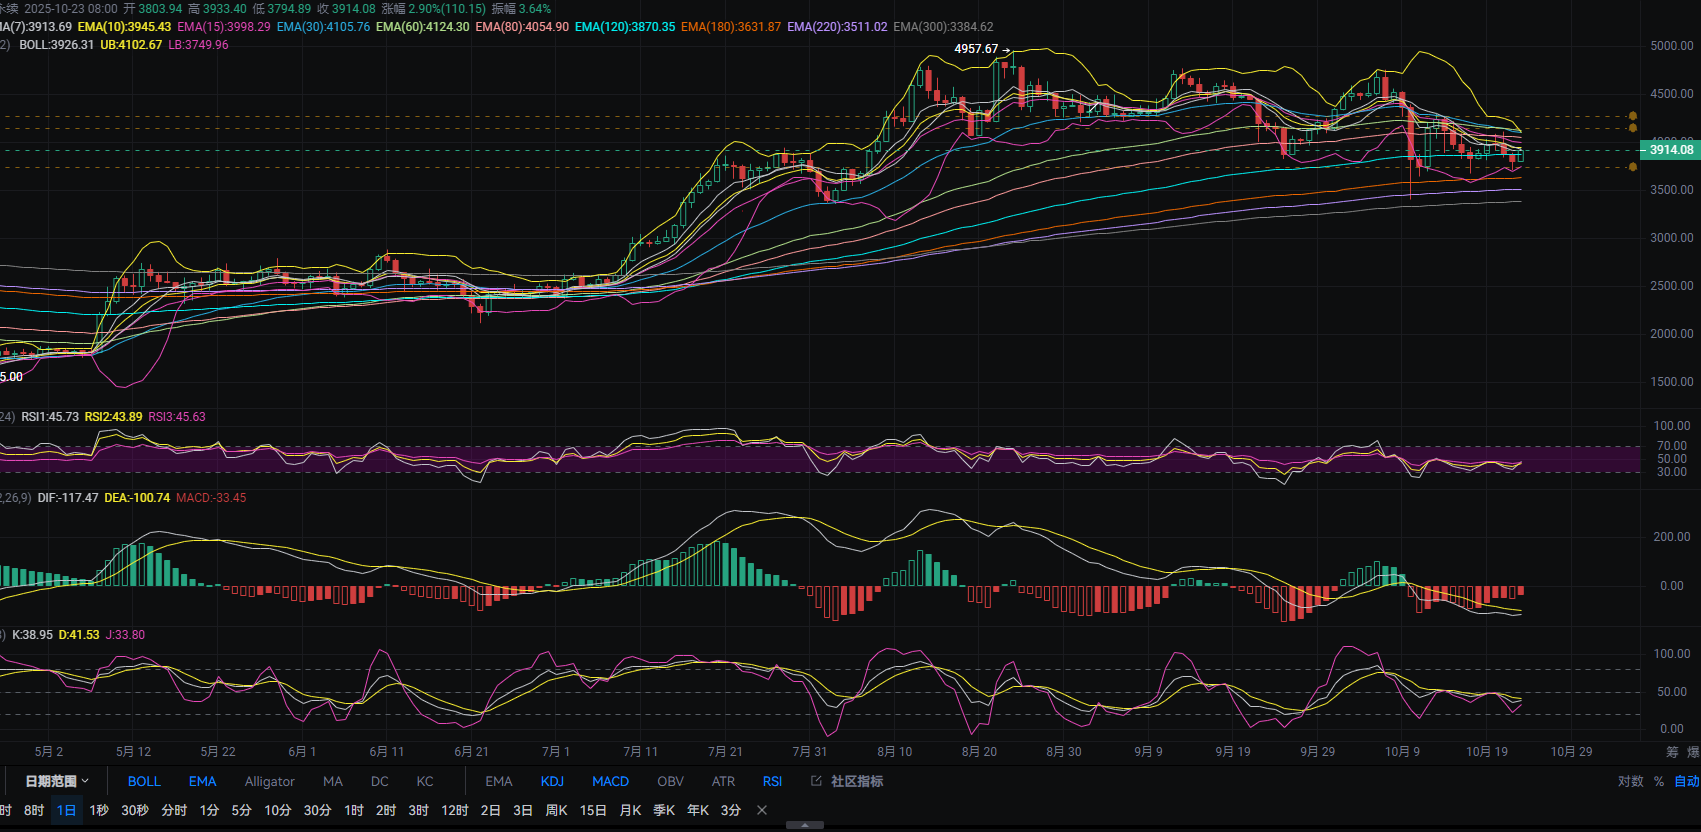
Task: Enable the OBV sub-indicator
Action: [670, 781]
